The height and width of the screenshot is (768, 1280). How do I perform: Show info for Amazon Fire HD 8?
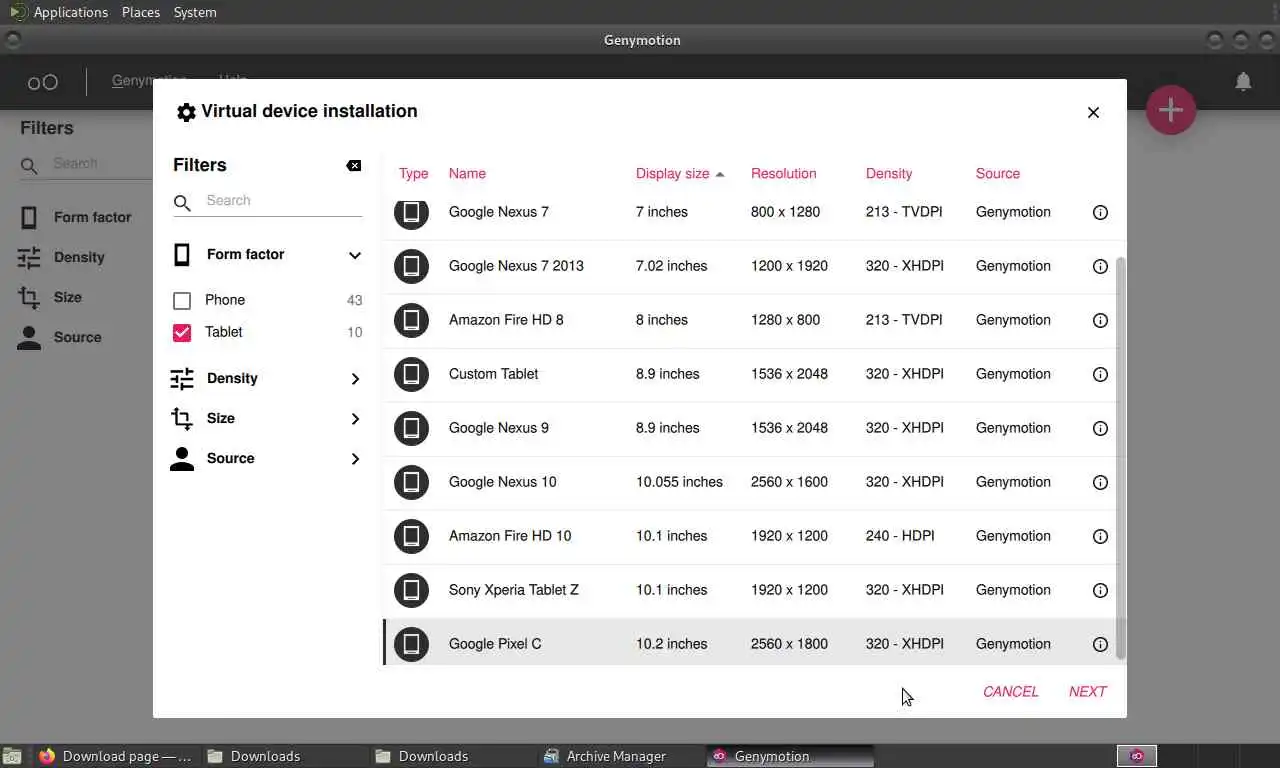(x=1100, y=320)
